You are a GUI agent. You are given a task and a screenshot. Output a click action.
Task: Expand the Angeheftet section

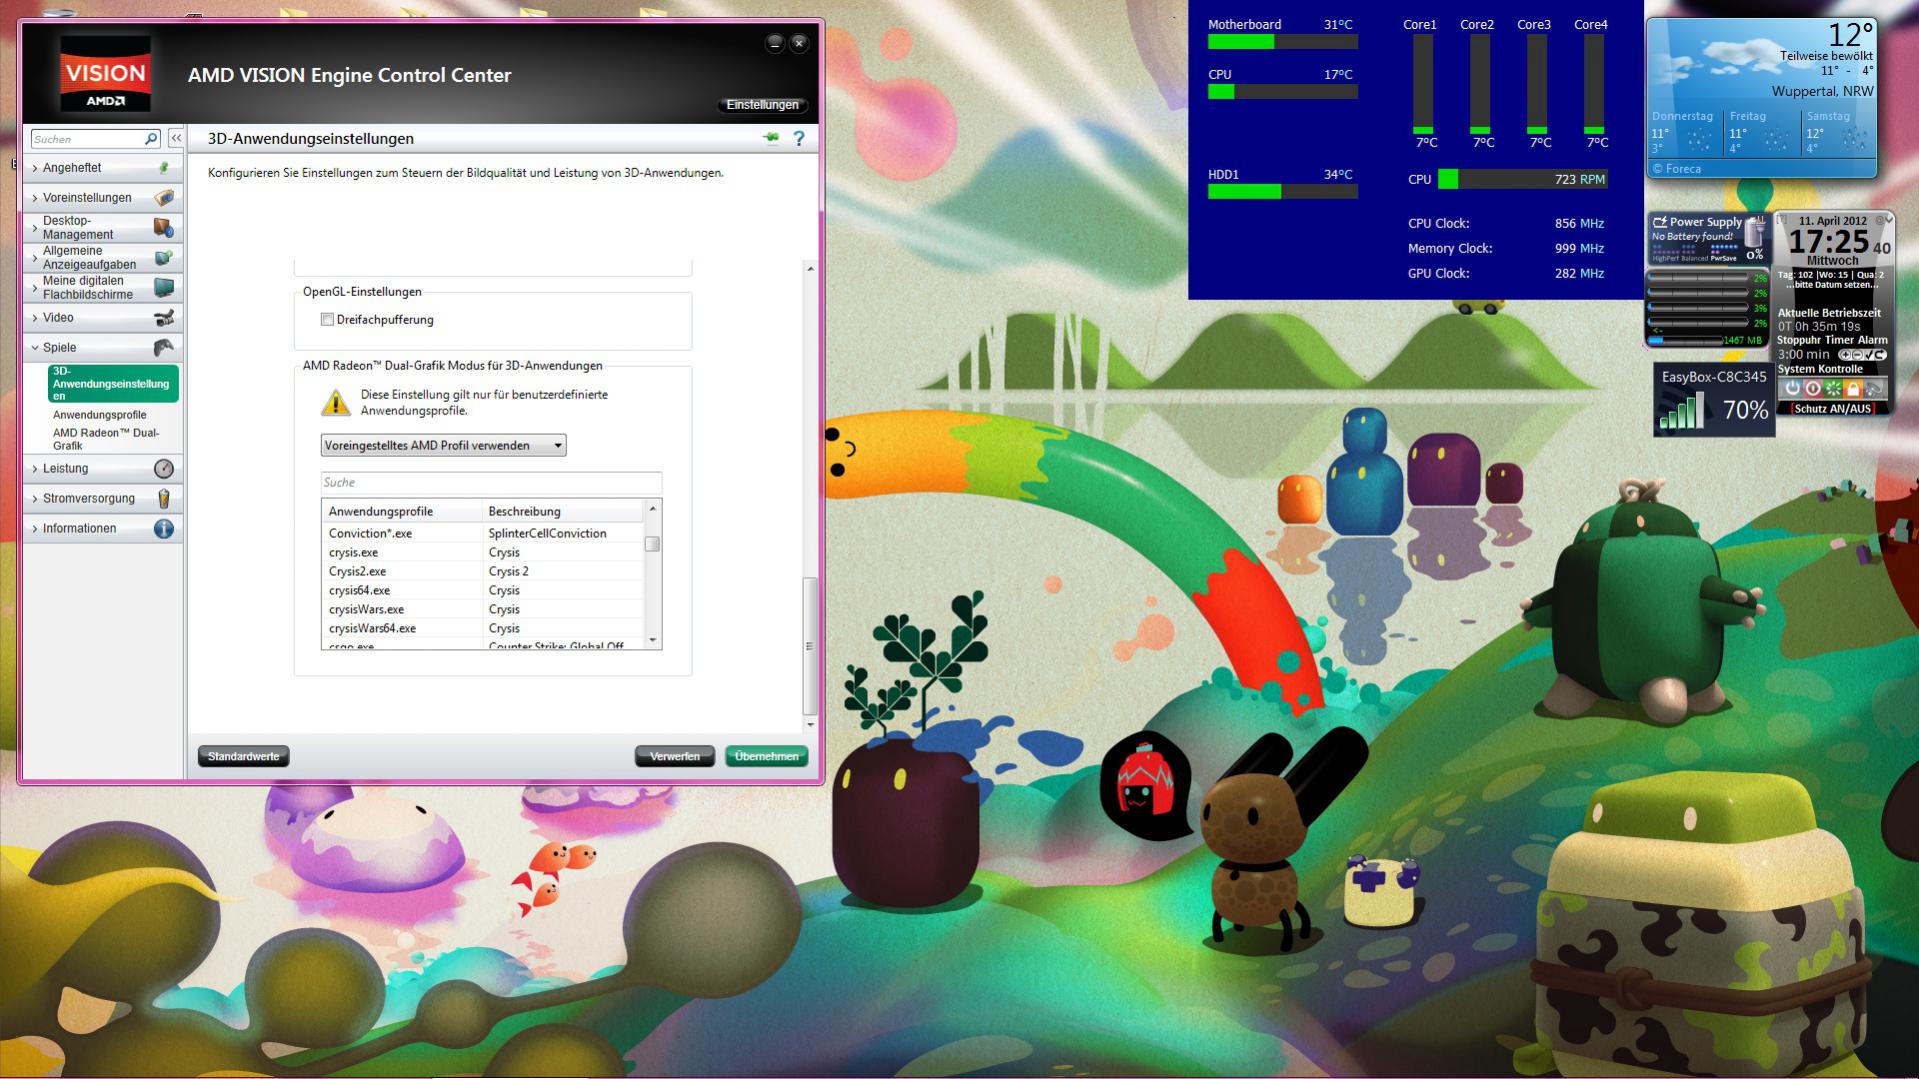click(x=102, y=168)
